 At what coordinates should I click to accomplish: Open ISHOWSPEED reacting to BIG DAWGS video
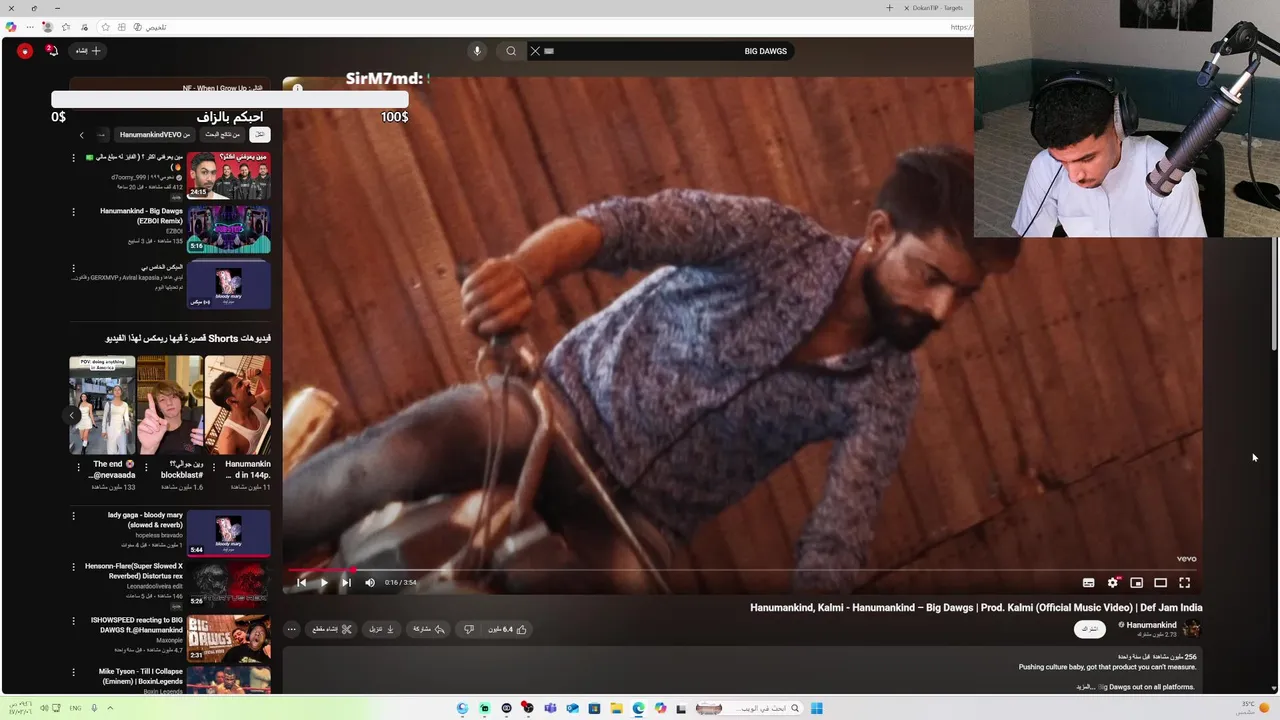click(x=229, y=639)
